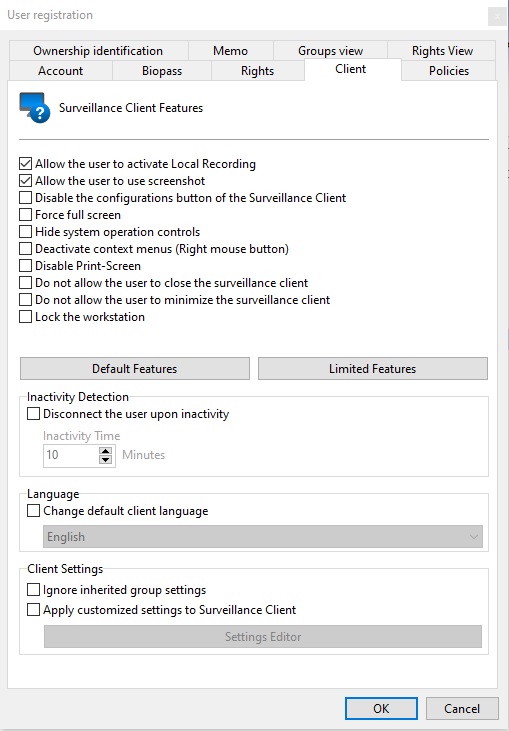Confirm with the OK button
This screenshot has height=731, width=509.
[381, 709]
